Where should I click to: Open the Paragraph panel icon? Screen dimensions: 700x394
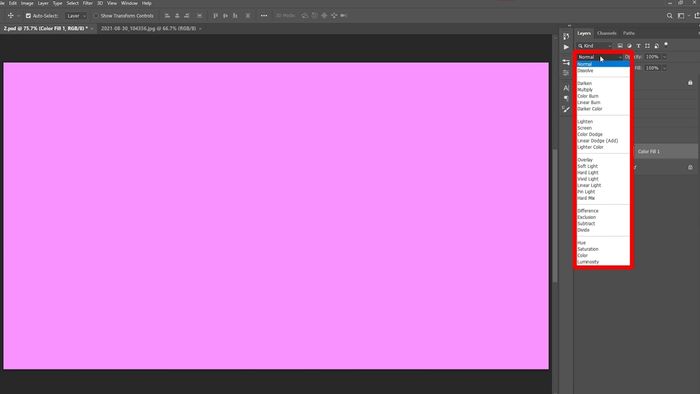tap(566, 98)
